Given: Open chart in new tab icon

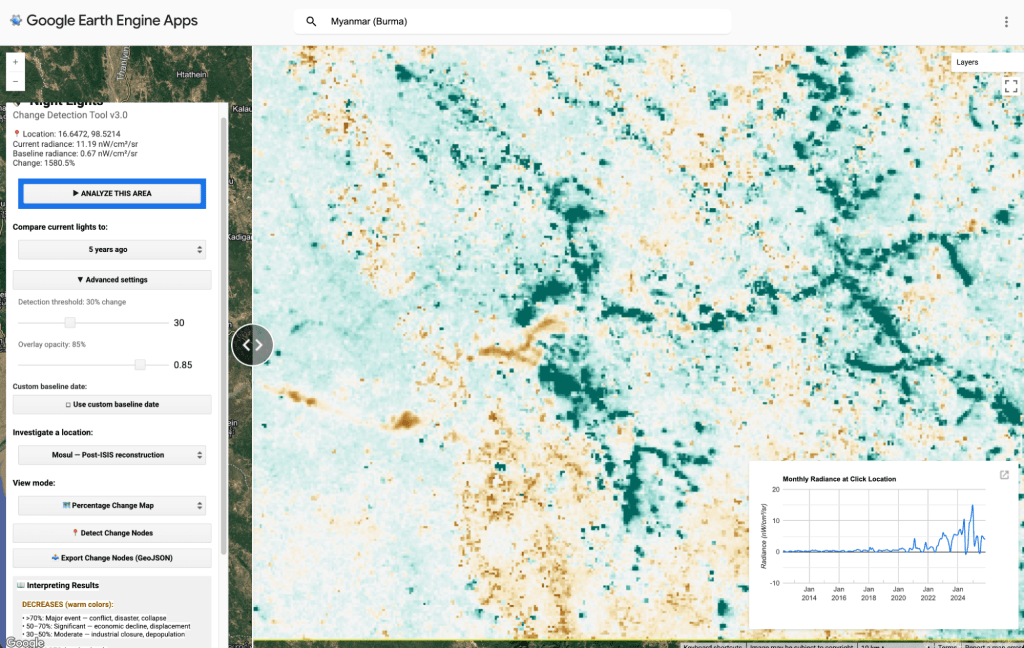Looking at the screenshot, I should (x=1004, y=475).
